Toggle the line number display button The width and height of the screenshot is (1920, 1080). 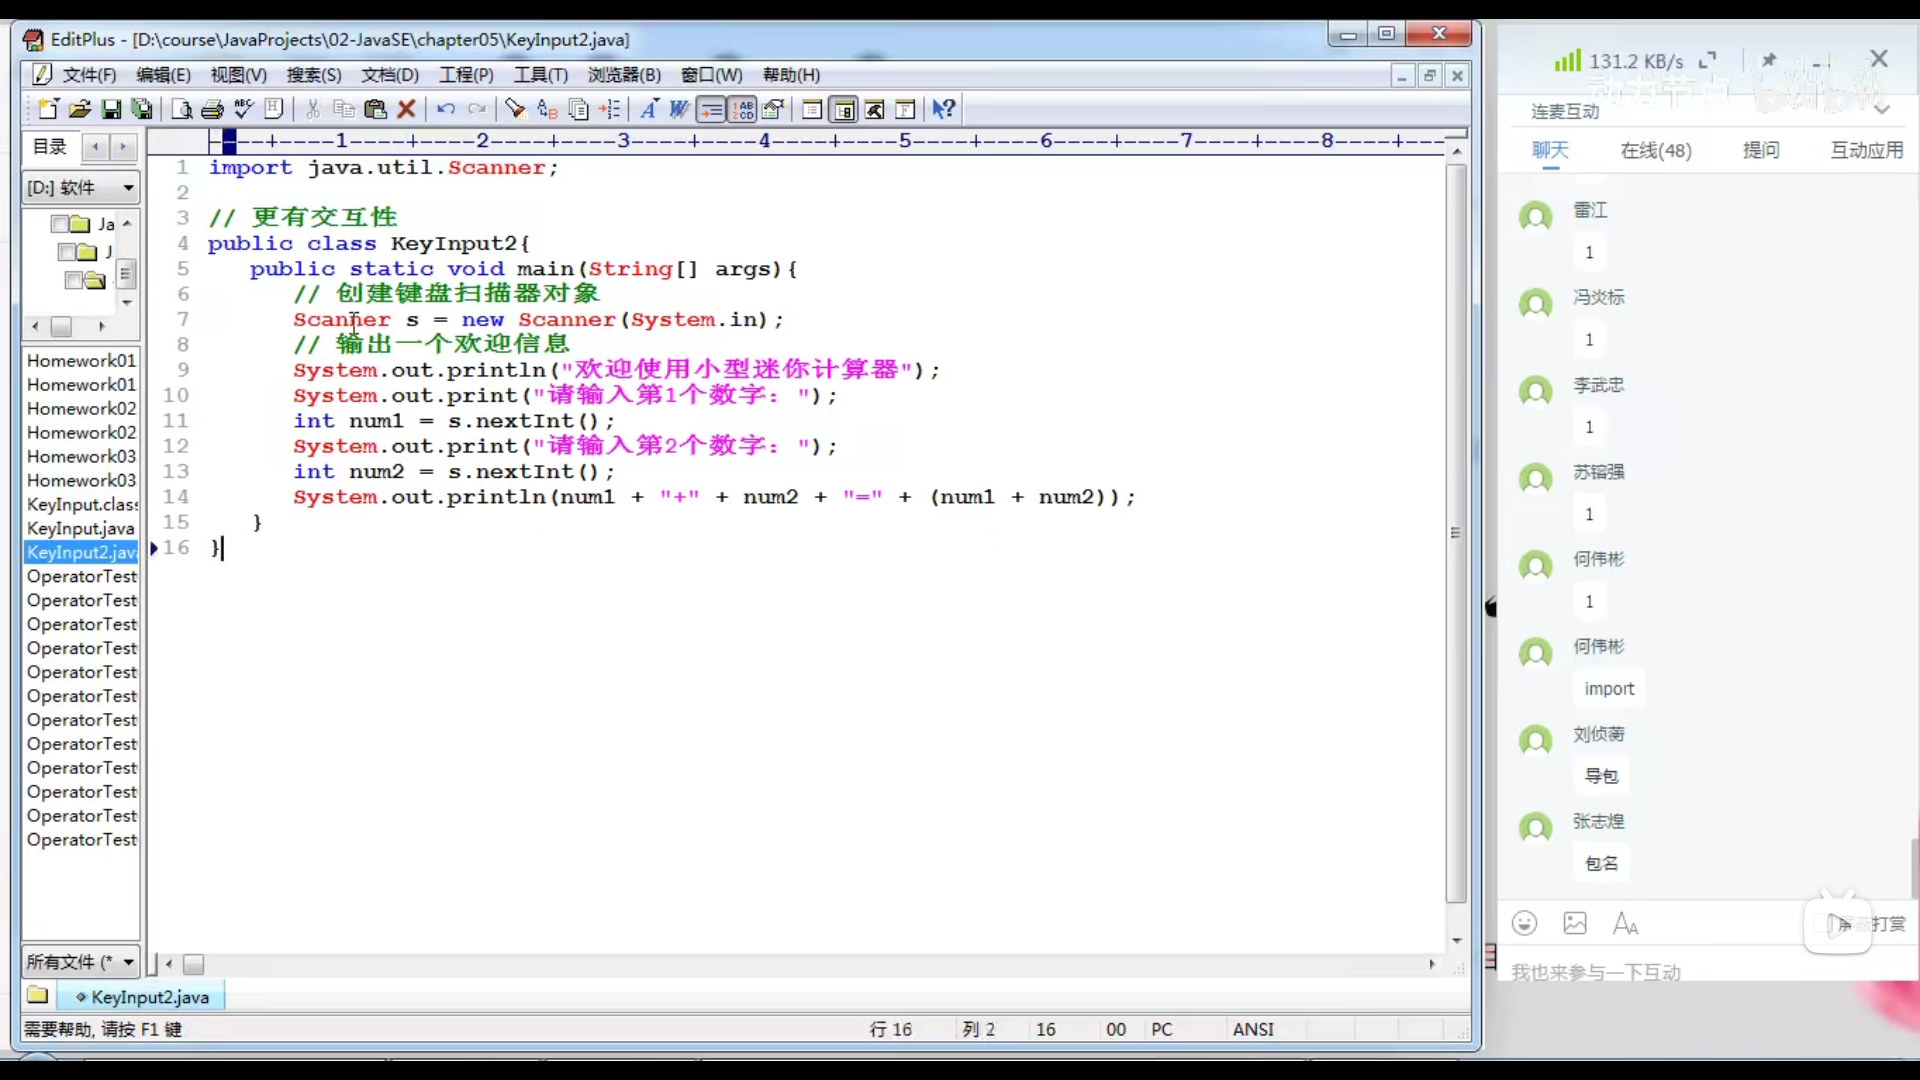coord(743,109)
